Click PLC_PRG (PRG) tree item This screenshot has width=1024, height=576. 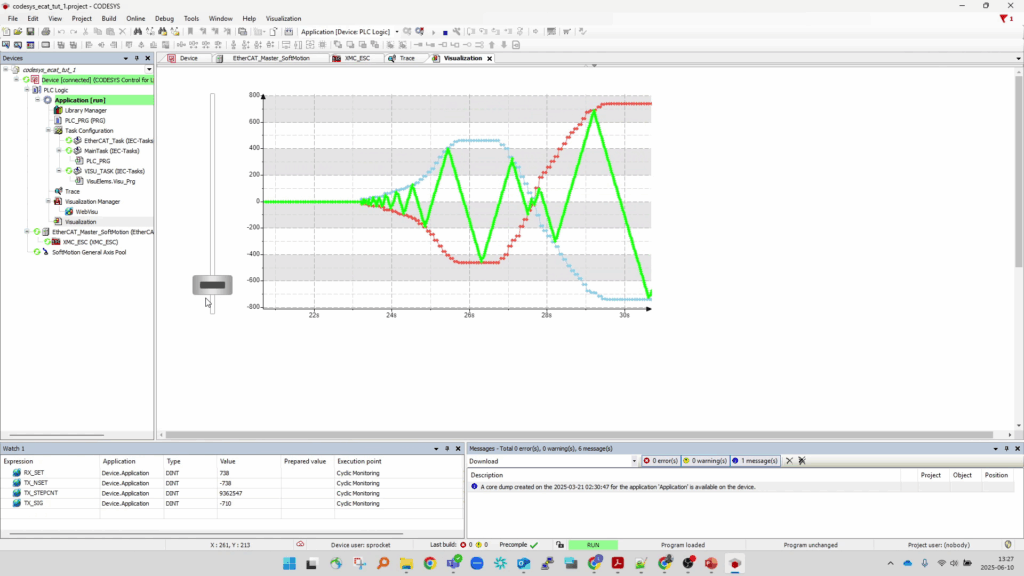tap(85, 120)
